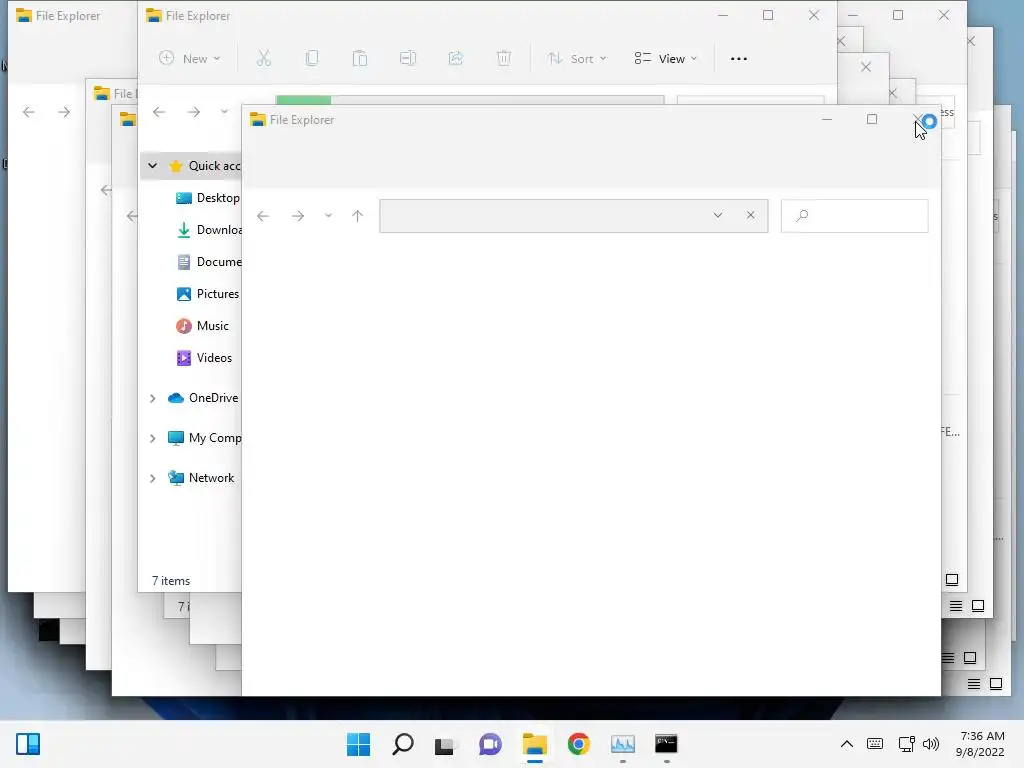Click the Copy icon in toolbar
Viewport: 1024px width, 768px height.
coord(312,59)
